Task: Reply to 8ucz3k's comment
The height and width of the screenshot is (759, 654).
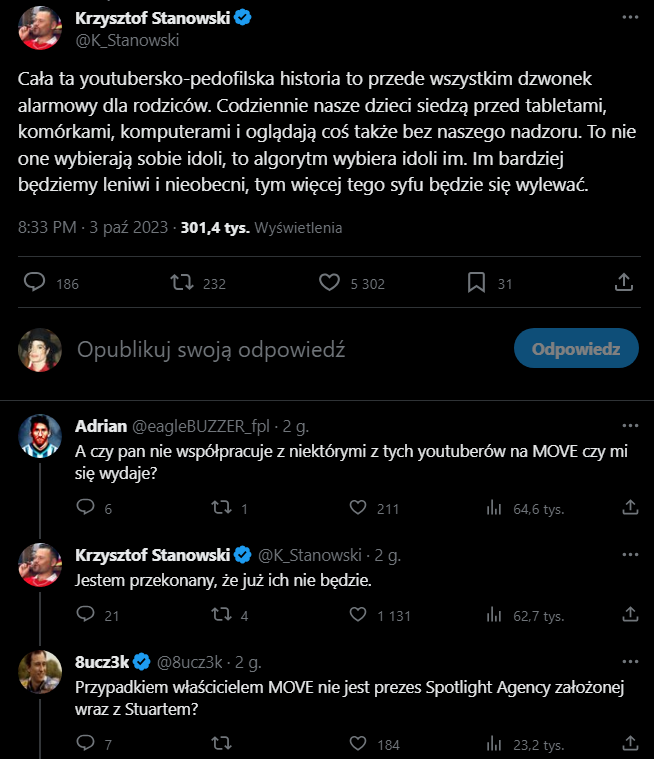Action: [85, 745]
